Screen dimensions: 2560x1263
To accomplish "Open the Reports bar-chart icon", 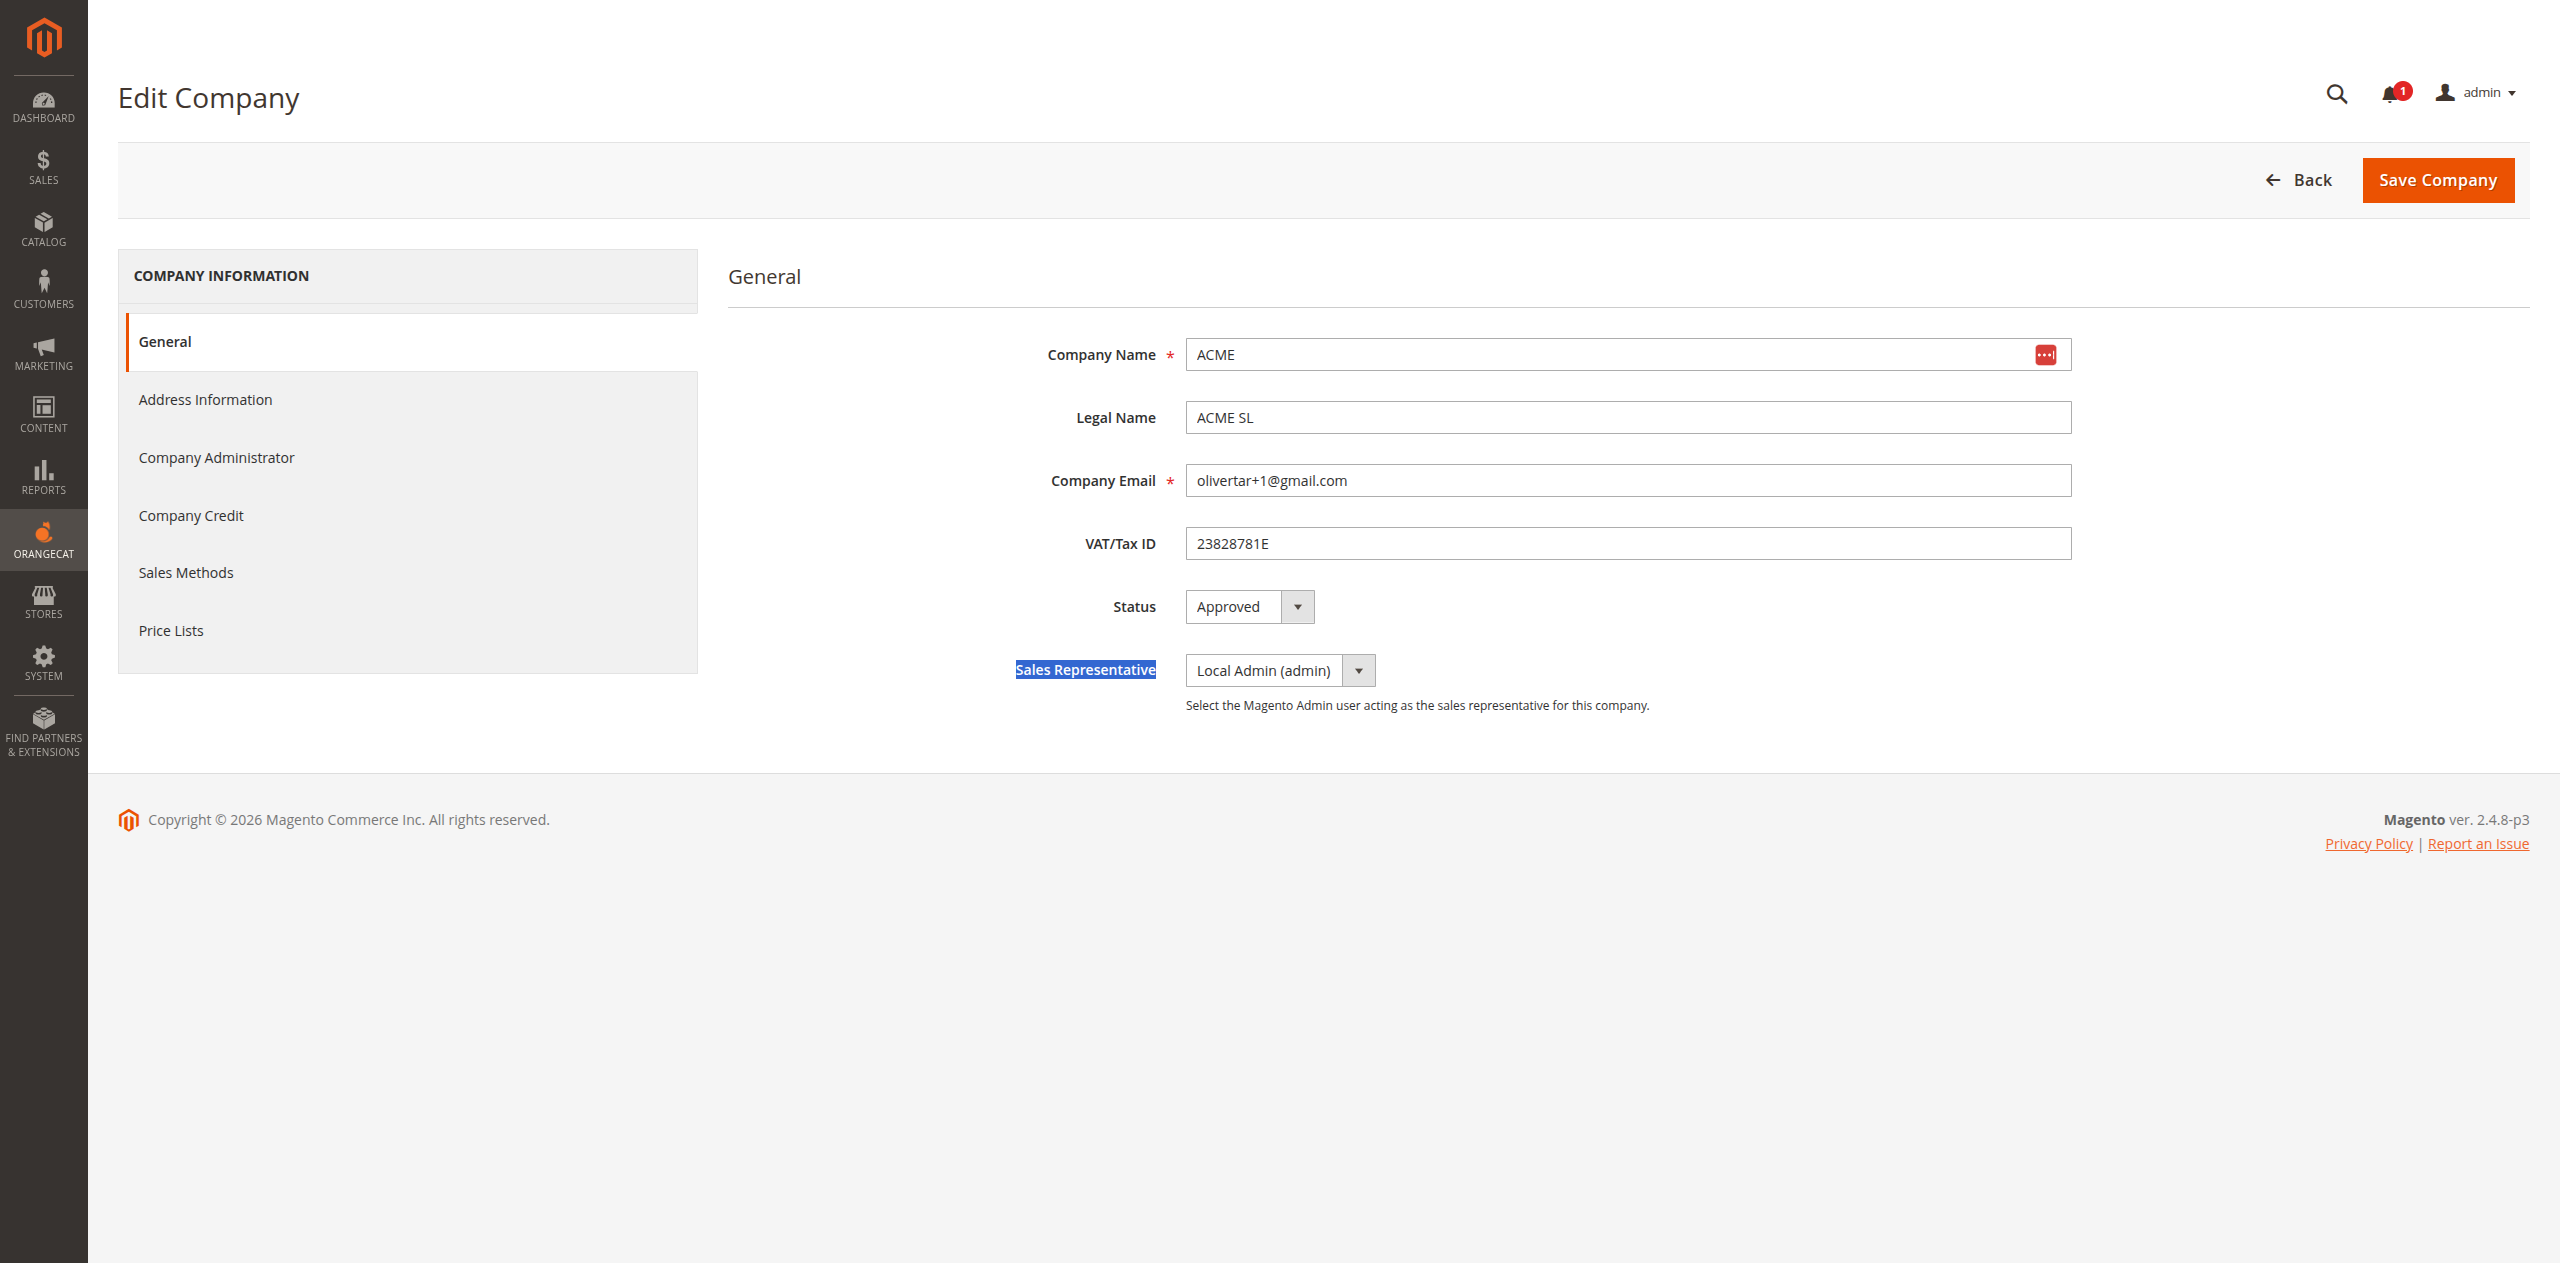I will click(43, 477).
